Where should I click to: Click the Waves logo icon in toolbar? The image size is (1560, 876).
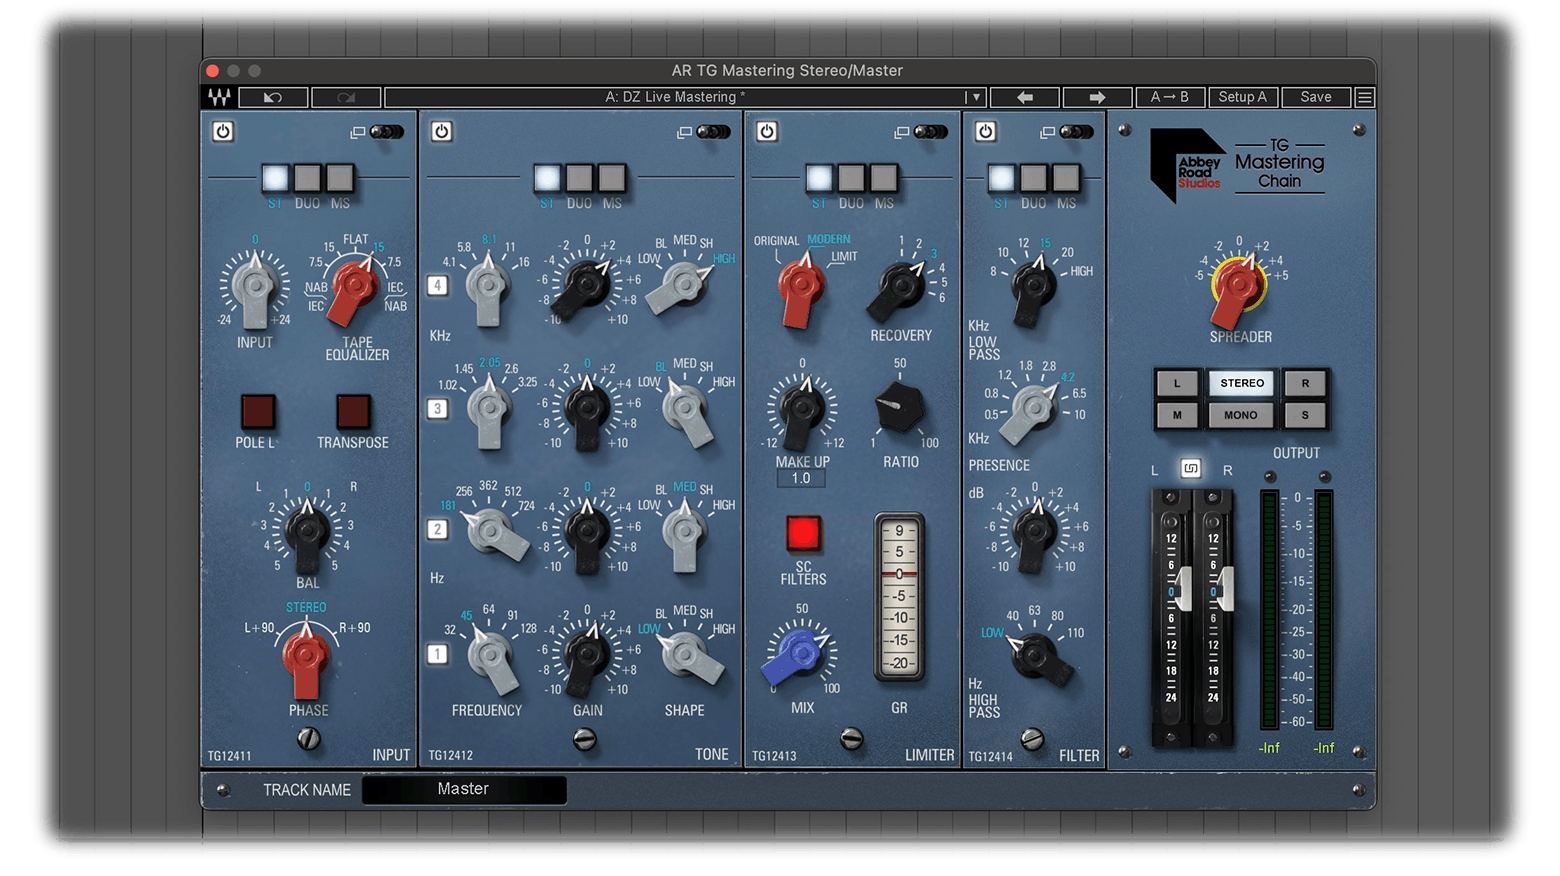(x=220, y=97)
